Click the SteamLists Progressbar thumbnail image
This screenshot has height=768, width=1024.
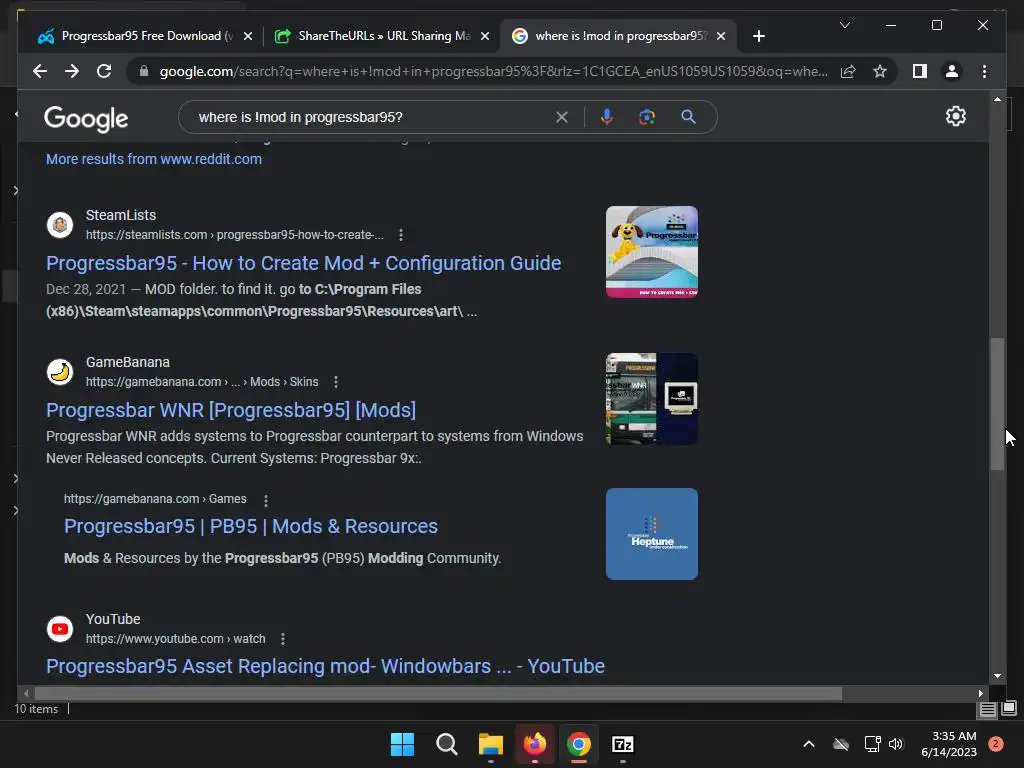coord(652,252)
